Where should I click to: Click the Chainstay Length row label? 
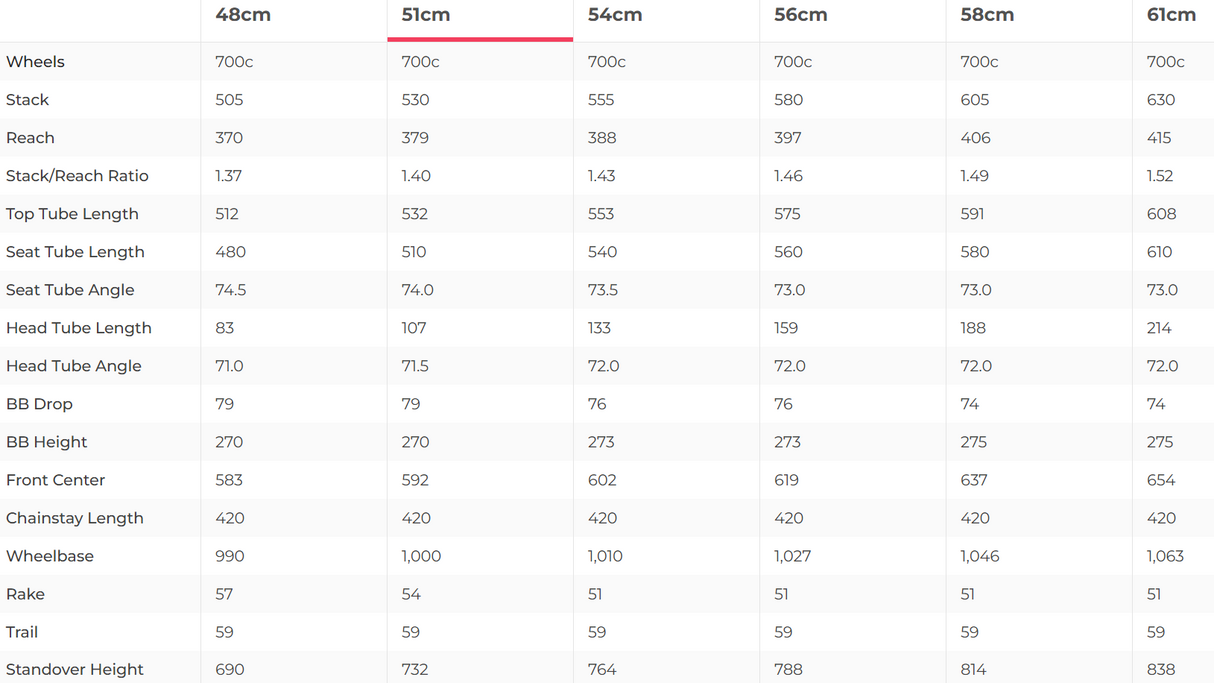click(75, 518)
